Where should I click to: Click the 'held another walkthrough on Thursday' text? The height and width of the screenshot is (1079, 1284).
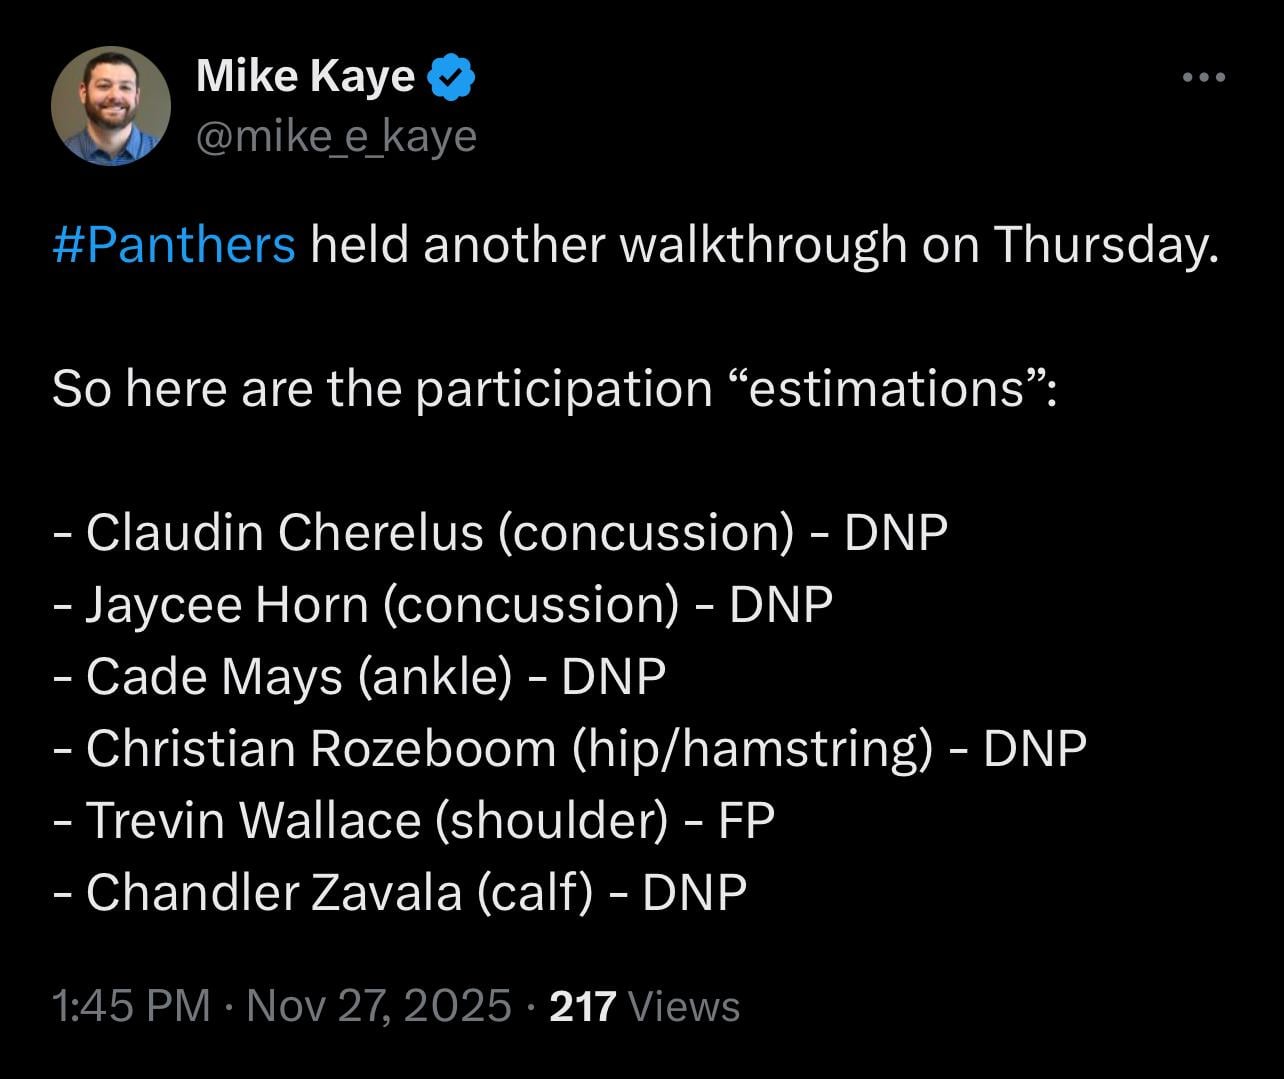[765, 244]
